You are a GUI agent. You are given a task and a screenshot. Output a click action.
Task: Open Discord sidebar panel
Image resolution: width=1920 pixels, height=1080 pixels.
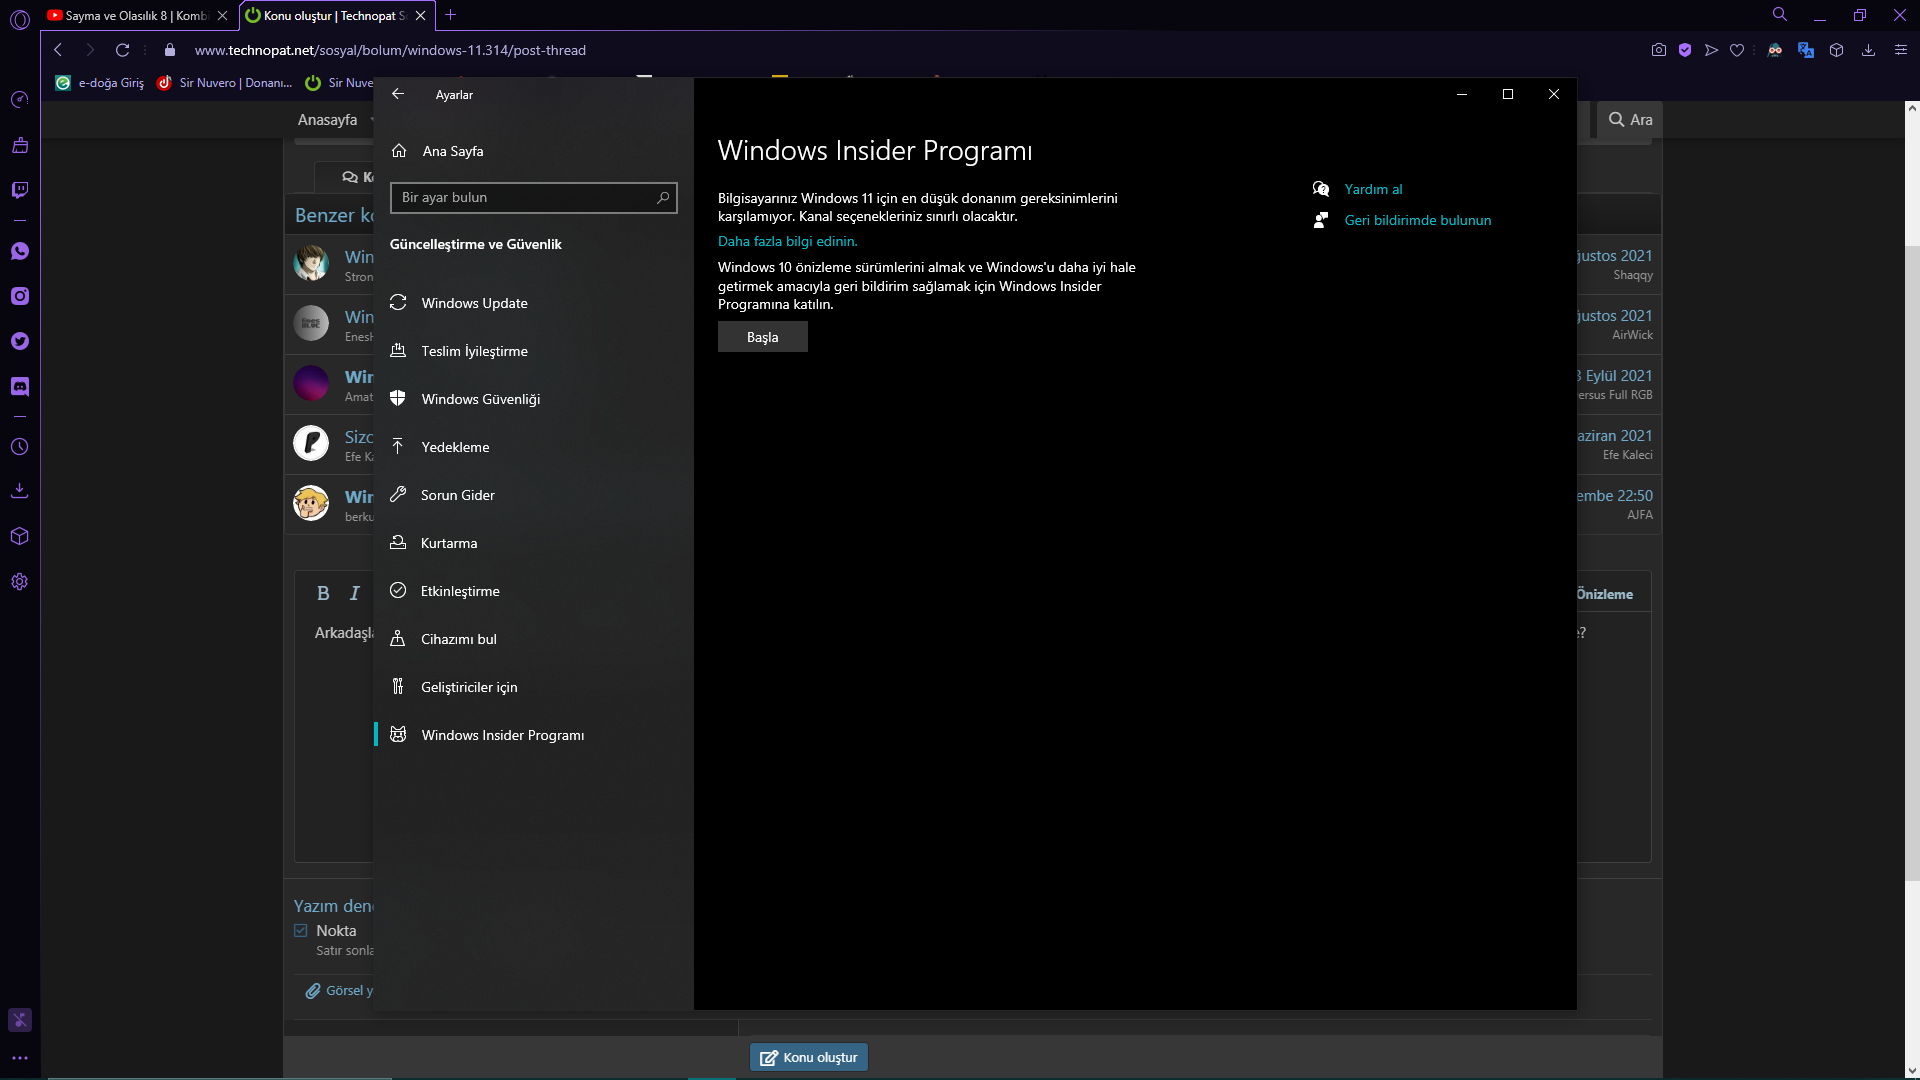[19, 386]
